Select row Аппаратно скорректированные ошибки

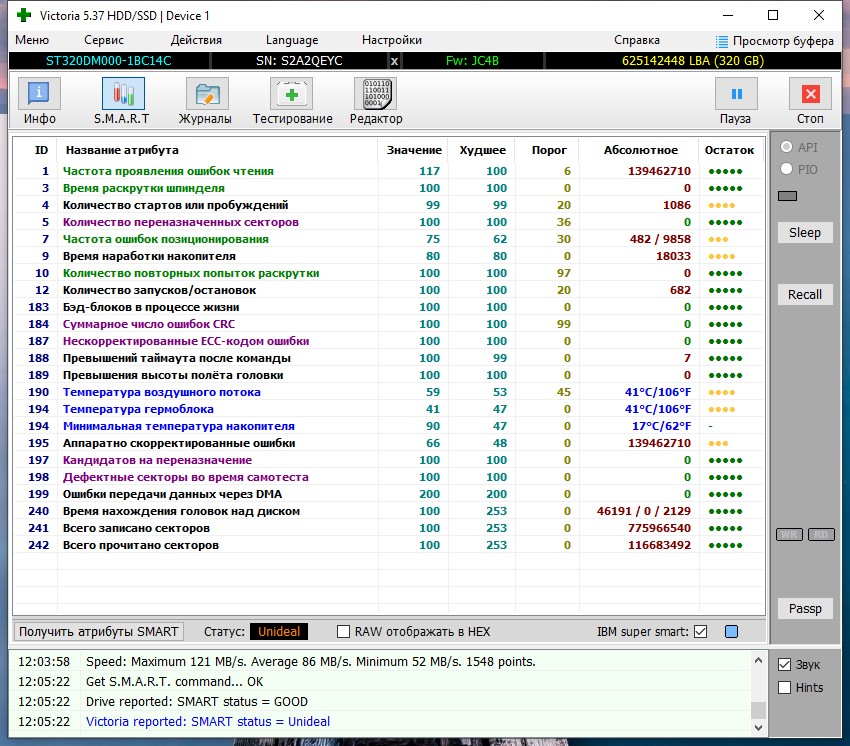point(389,443)
